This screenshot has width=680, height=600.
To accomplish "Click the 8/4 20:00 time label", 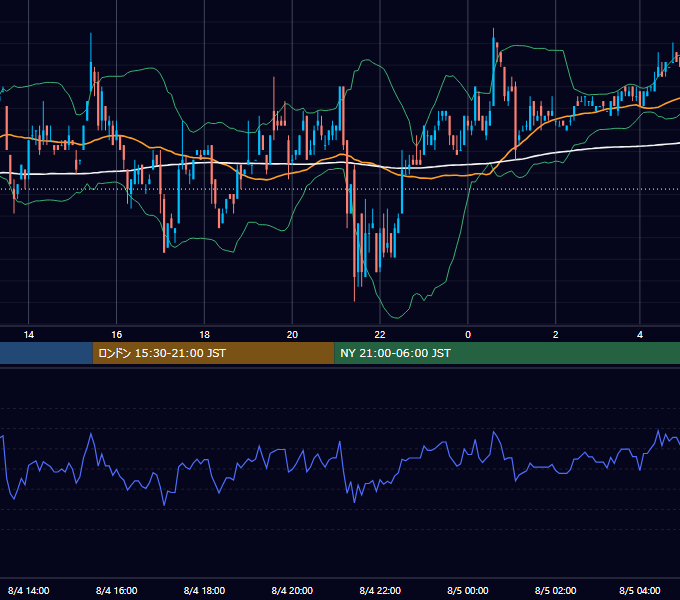I will coord(292,590).
